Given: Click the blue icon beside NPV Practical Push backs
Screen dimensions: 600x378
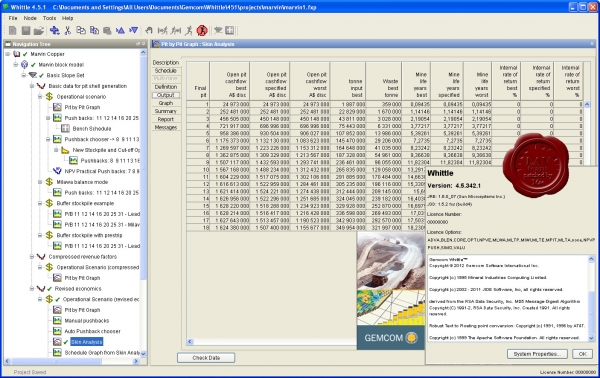Looking at the screenshot, I should [x=57, y=171].
